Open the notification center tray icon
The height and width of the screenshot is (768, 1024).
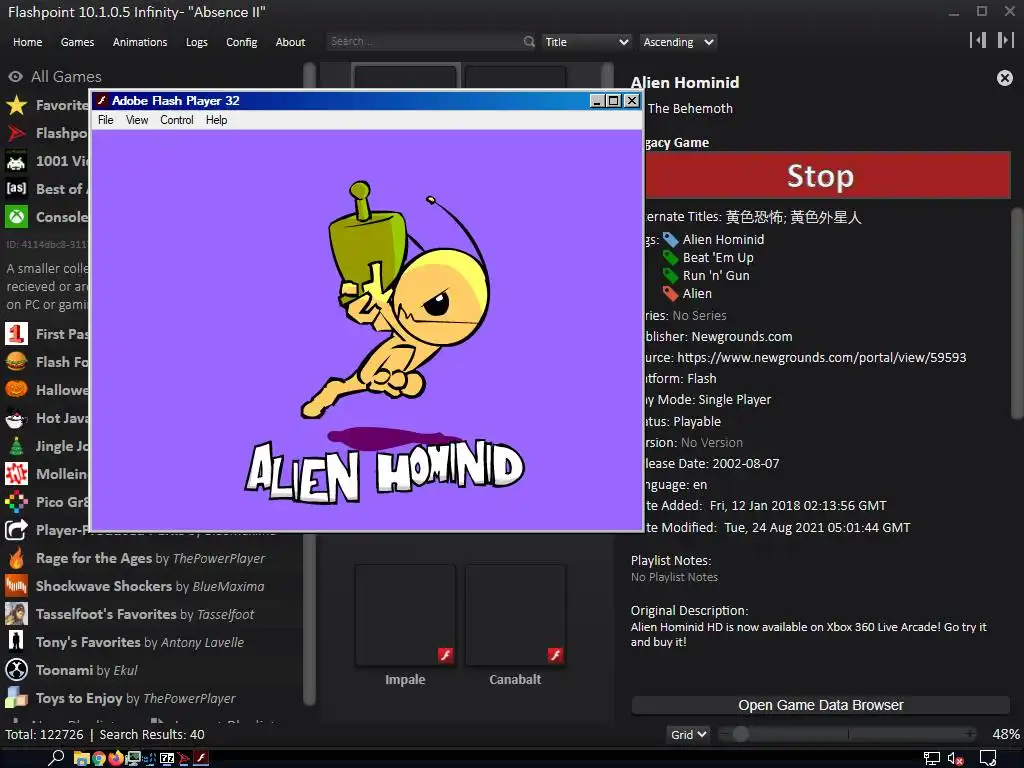pos(988,758)
